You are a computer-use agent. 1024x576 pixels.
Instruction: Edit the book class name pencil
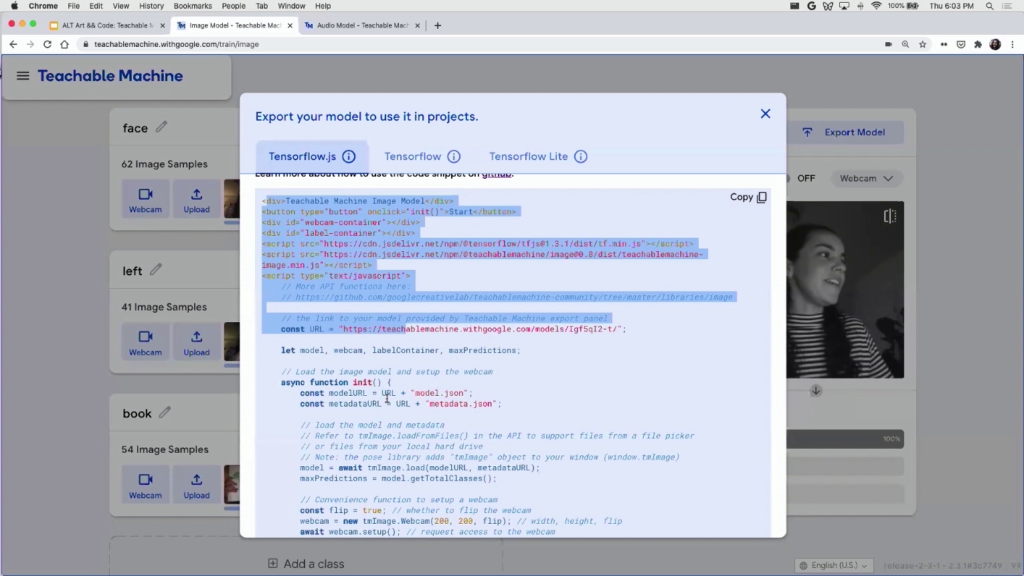[165, 412]
